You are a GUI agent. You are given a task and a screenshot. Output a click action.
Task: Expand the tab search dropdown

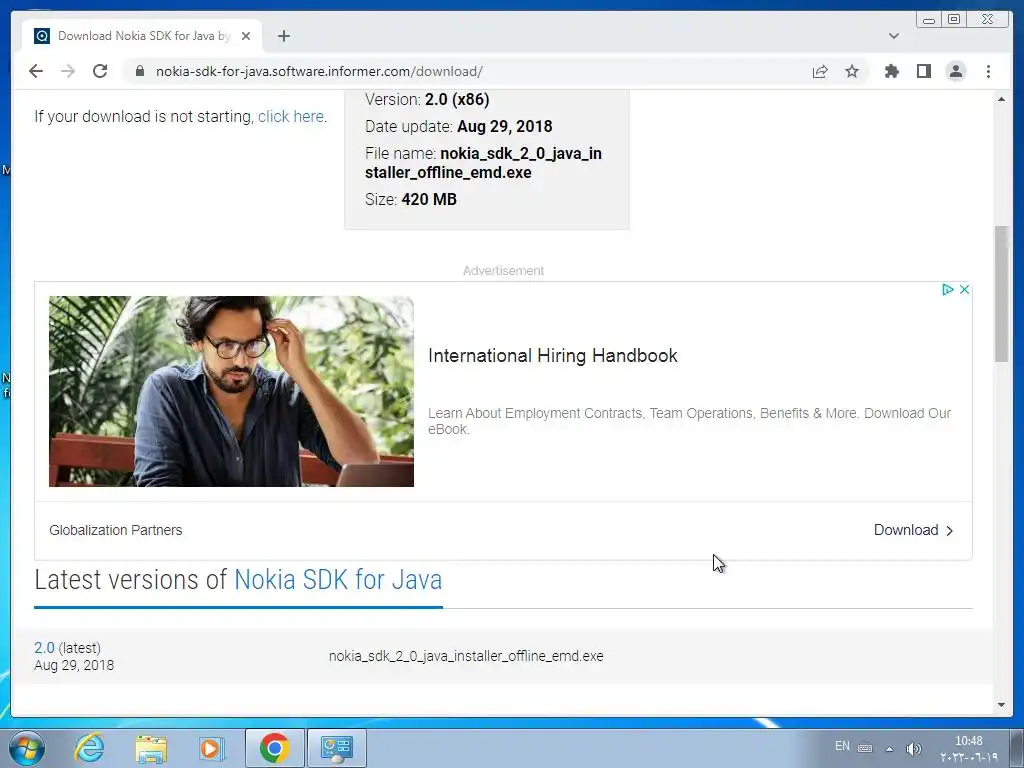pyautogui.click(x=893, y=36)
